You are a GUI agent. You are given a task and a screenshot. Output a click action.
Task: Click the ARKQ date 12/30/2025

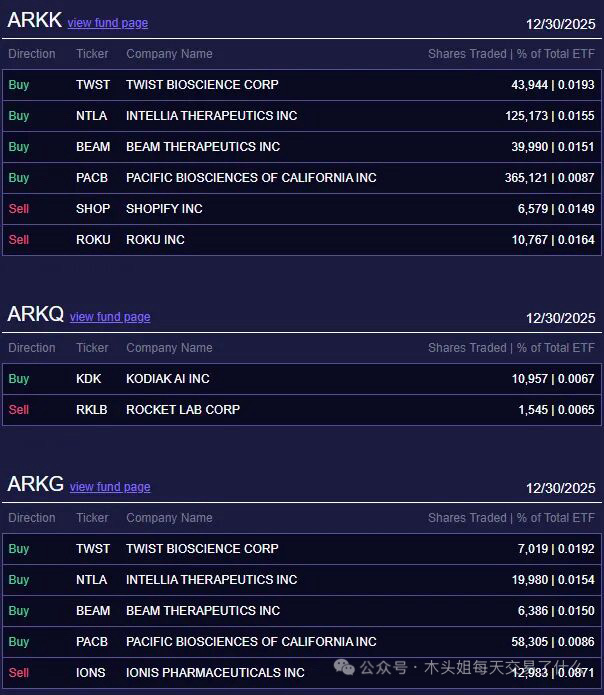[560, 318]
